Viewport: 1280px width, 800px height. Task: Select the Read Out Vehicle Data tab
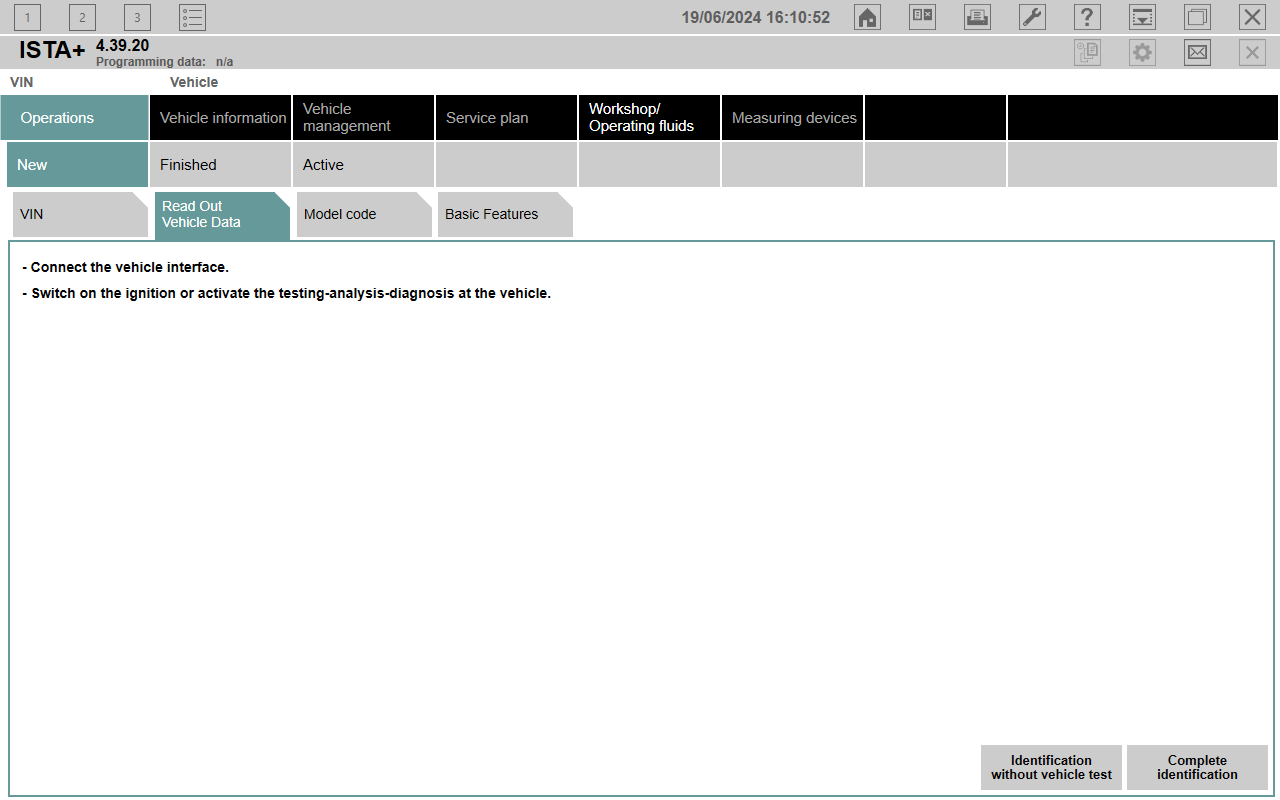point(222,215)
